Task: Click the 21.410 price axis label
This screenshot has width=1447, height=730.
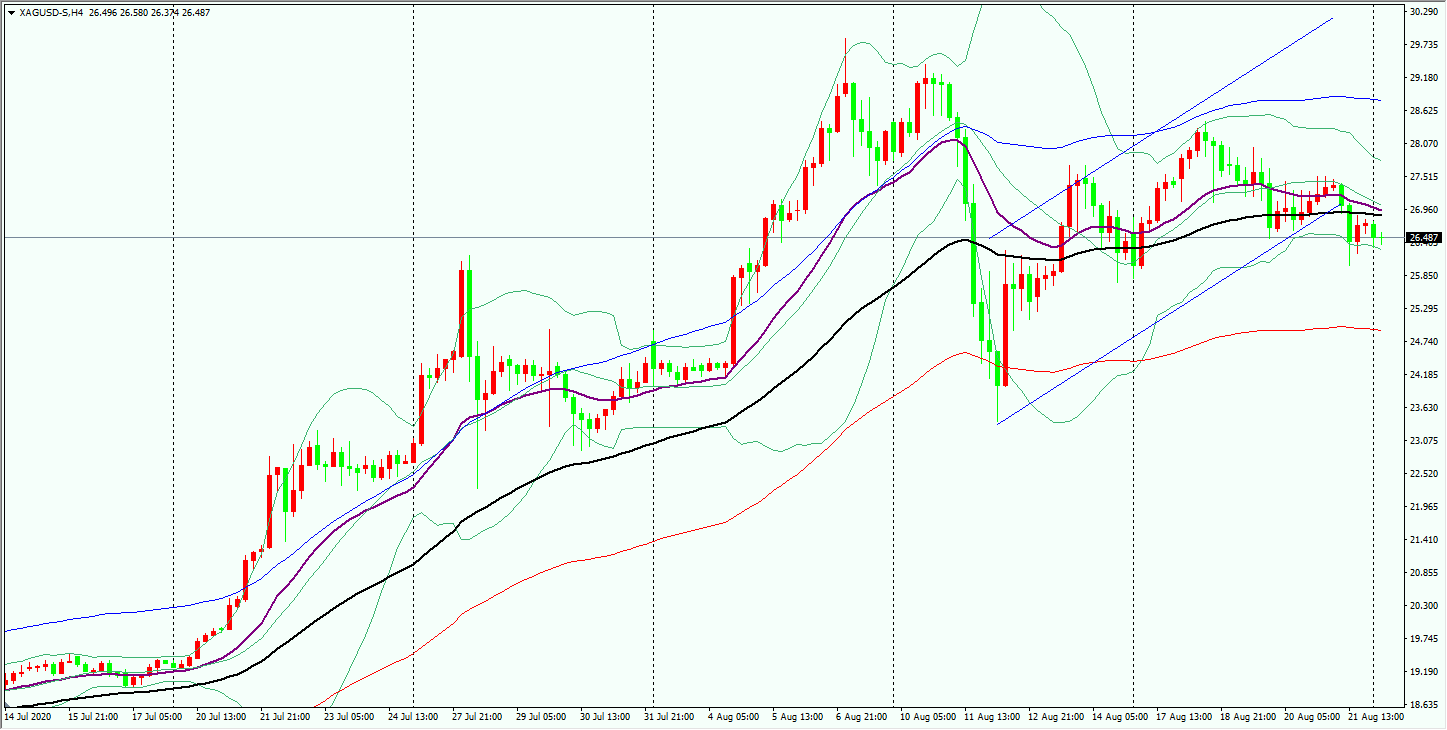Action: [x=1423, y=540]
